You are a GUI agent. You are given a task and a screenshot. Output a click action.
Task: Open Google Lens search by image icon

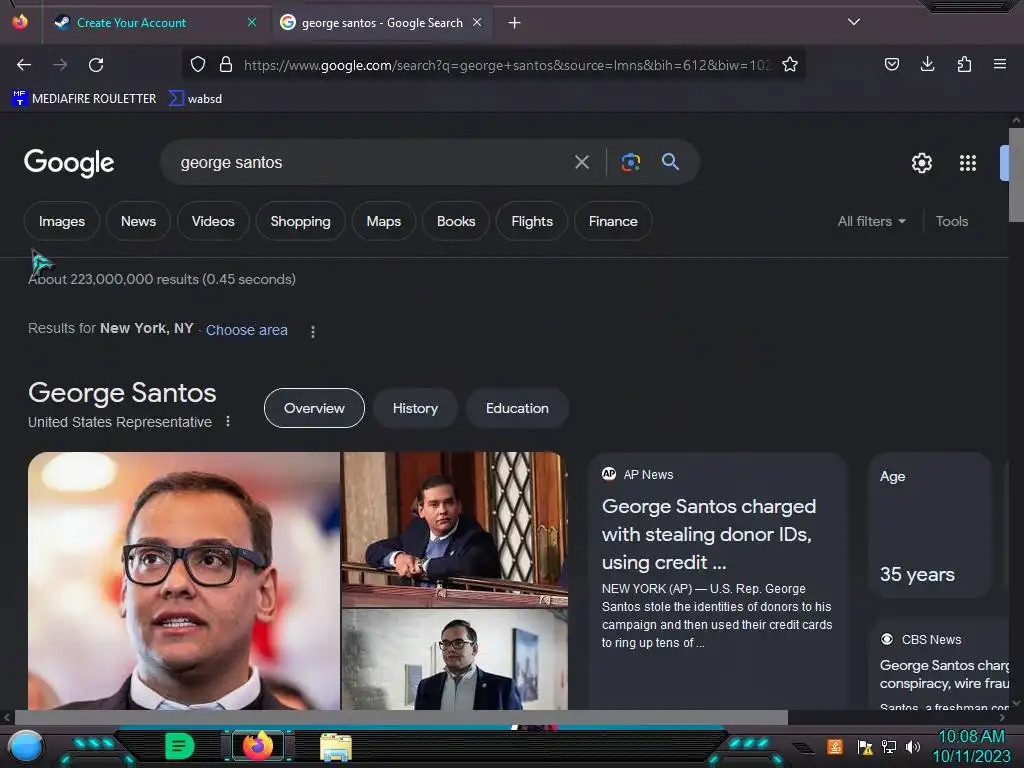[x=630, y=162]
